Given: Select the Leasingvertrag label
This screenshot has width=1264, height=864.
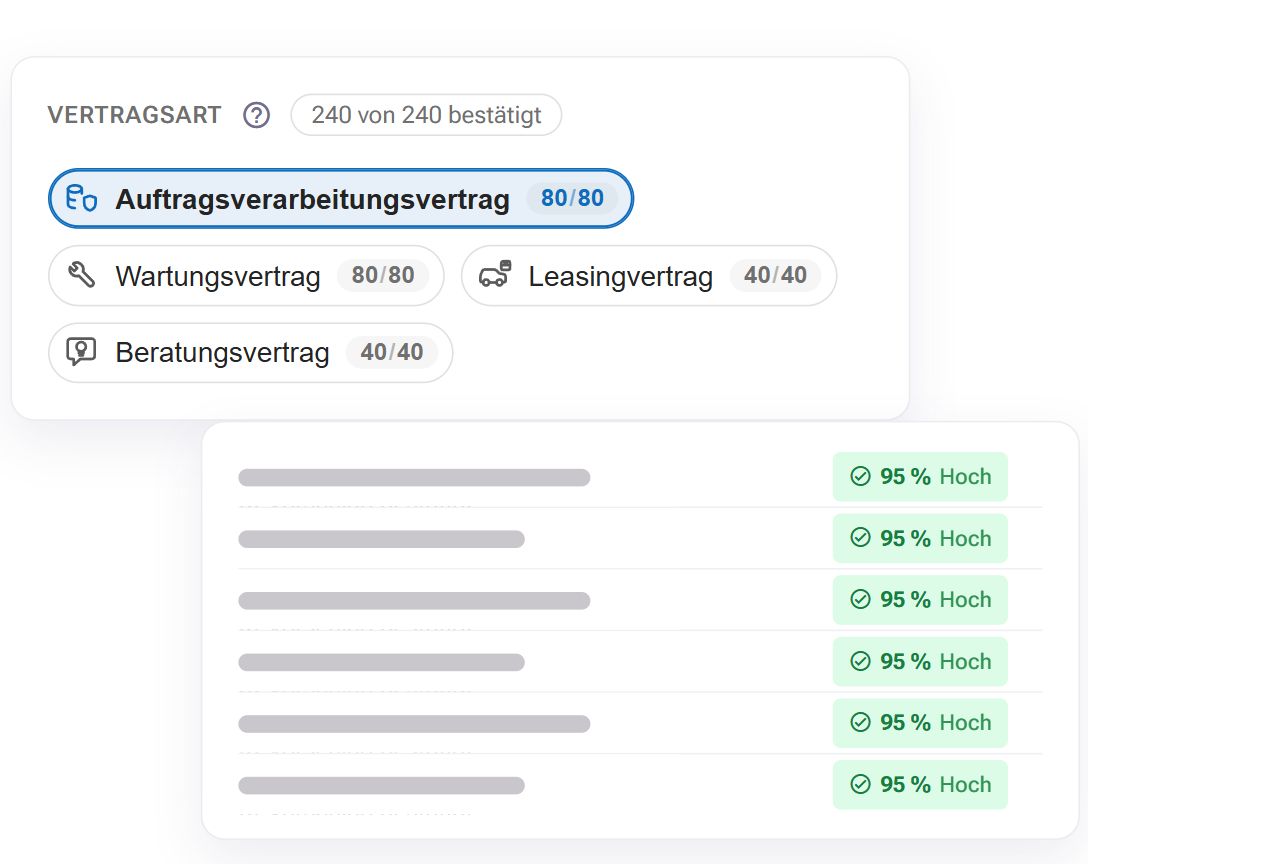Looking at the screenshot, I should (621, 276).
